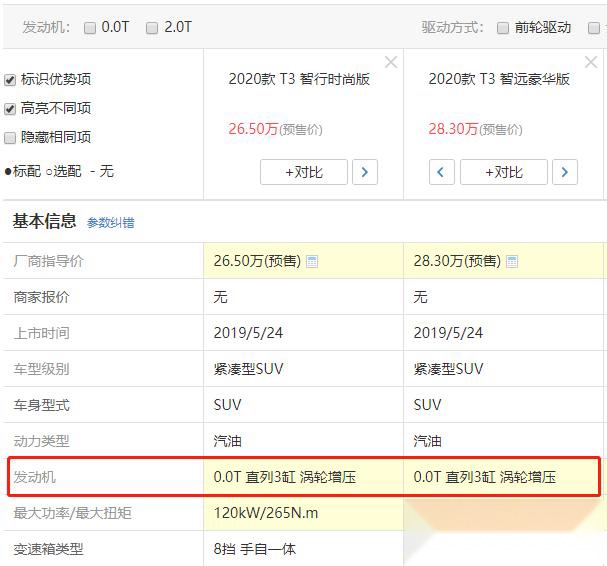Select the 厂商指导价 row label
The width and height of the screenshot is (607, 566).
tap(48, 261)
